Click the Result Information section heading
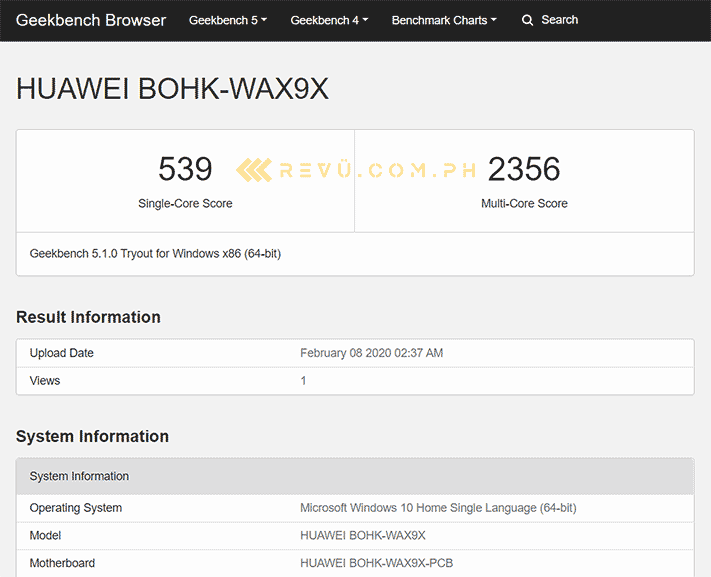711x577 pixels. [x=88, y=317]
